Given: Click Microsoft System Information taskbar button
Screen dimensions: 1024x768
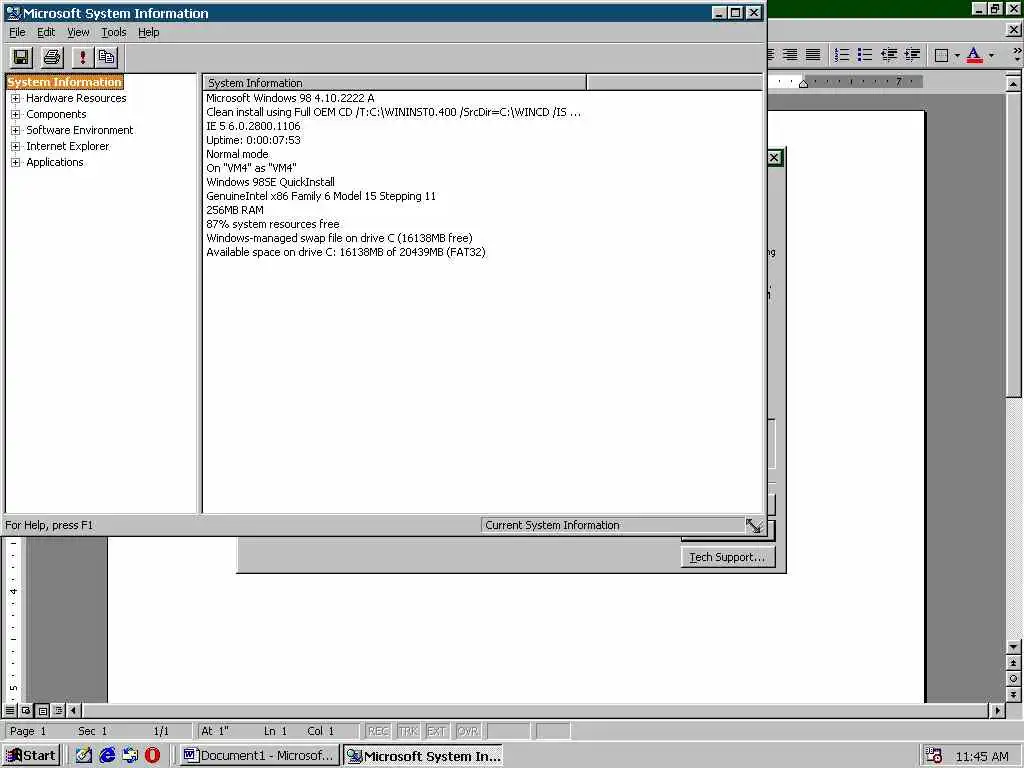Looking at the screenshot, I should click(x=423, y=756).
